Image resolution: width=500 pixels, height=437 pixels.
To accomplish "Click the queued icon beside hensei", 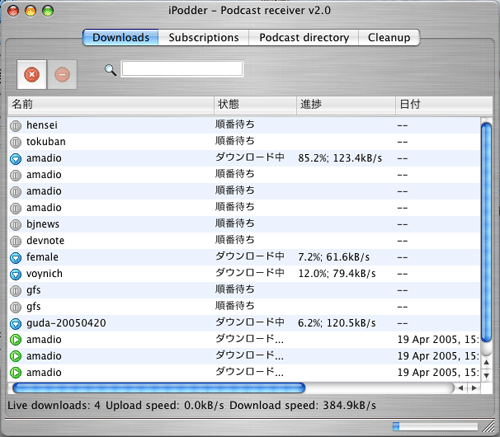I will [x=15, y=126].
